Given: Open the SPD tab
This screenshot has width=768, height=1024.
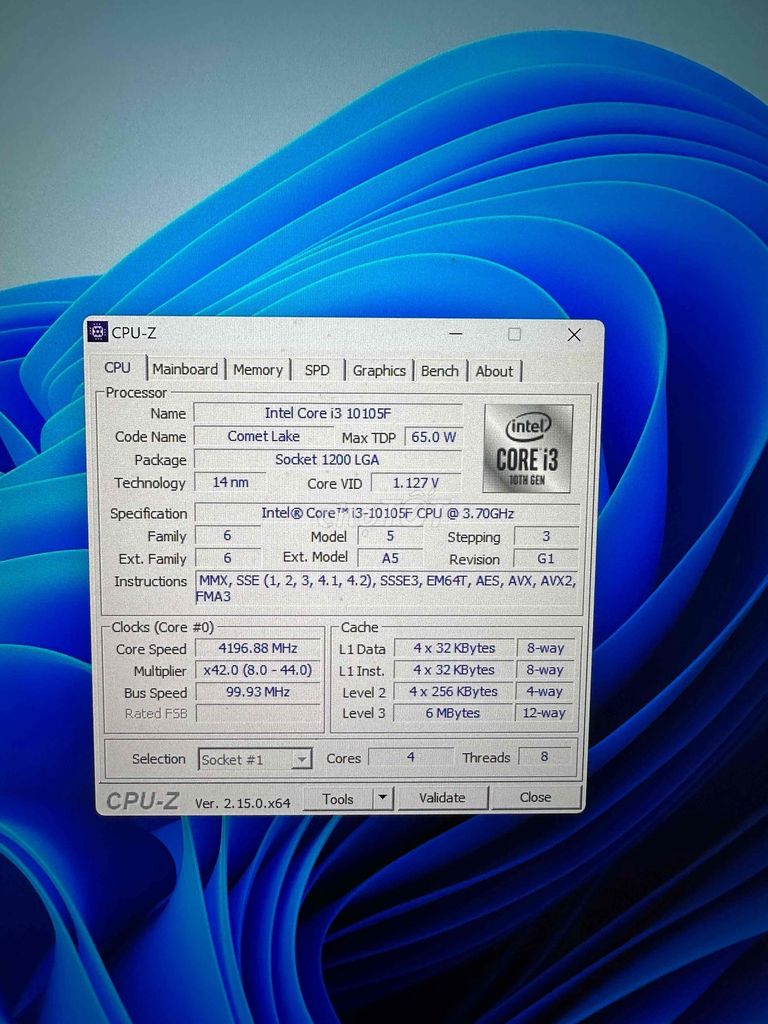Looking at the screenshot, I should pos(317,370).
